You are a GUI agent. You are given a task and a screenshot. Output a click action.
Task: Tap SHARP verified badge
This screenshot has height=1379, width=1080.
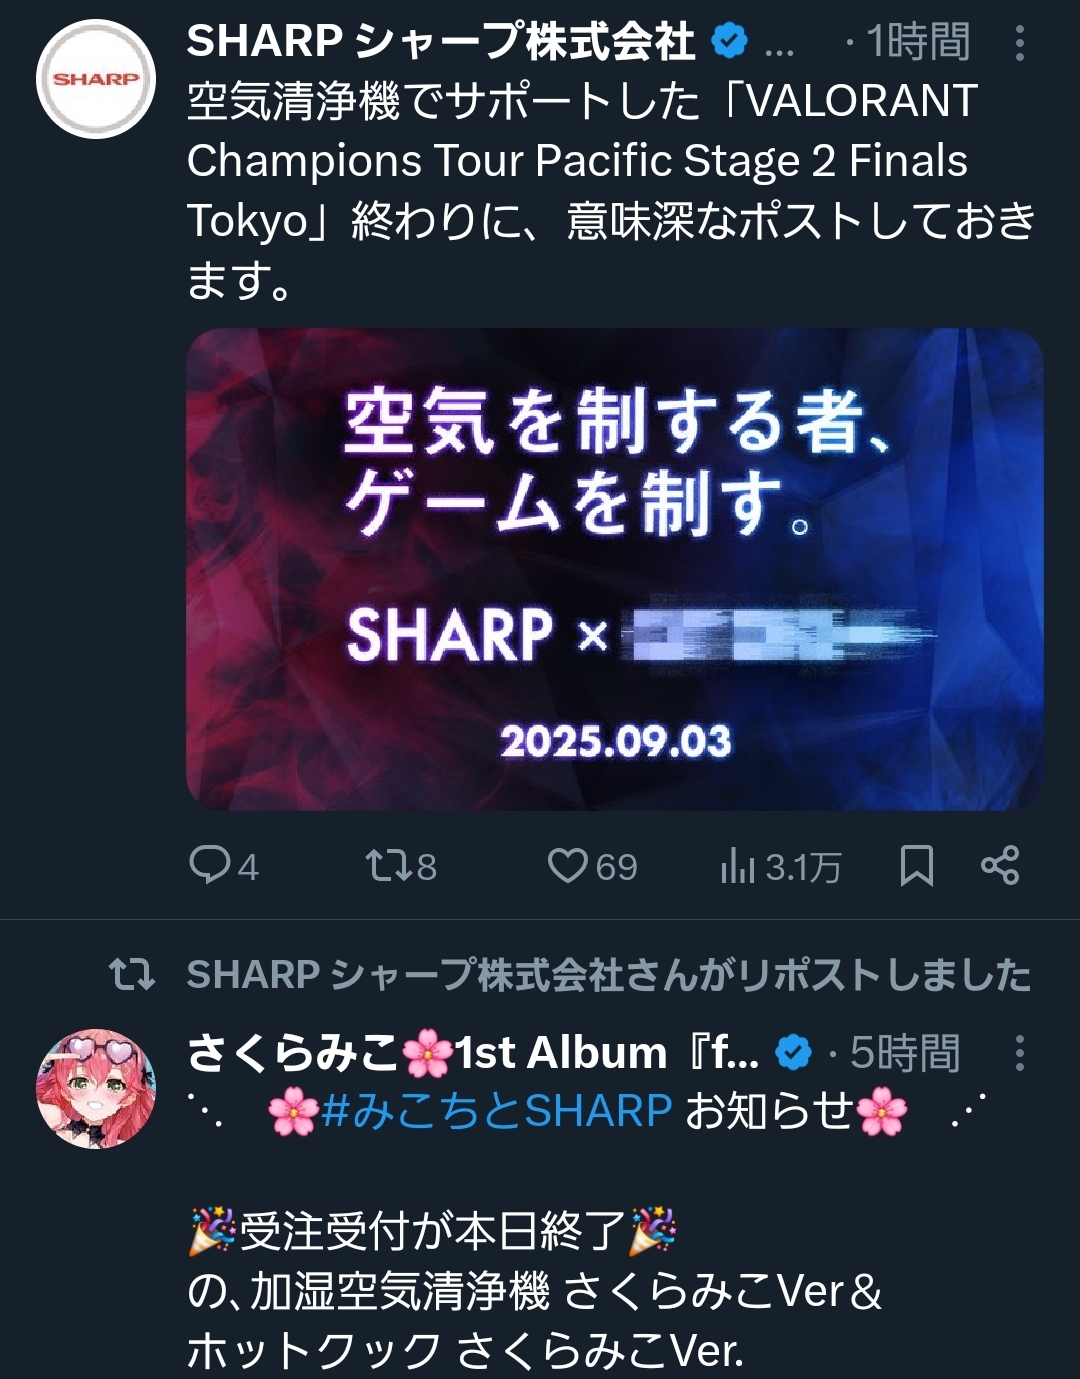730,42
